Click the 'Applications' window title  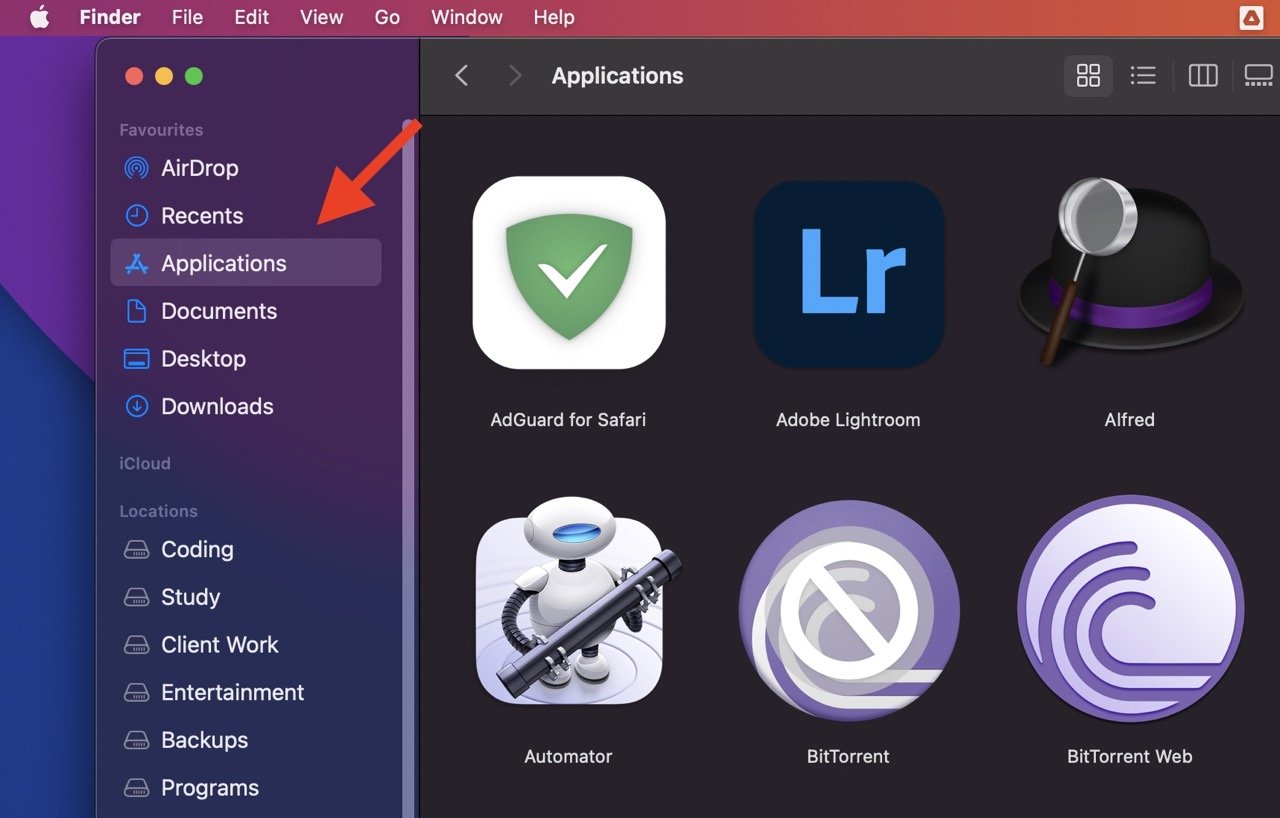click(618, 76)
